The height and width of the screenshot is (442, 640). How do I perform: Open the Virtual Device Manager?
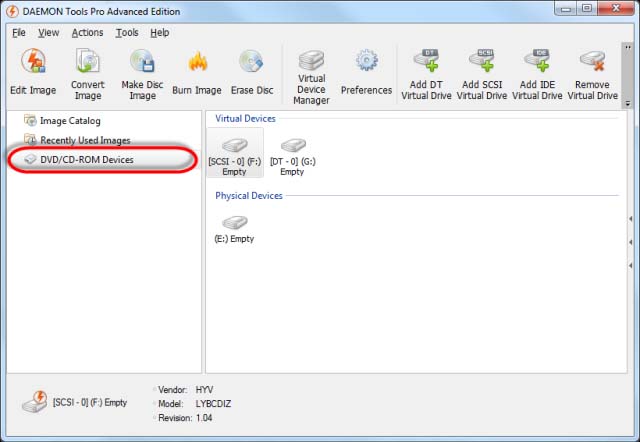[311, 77]
